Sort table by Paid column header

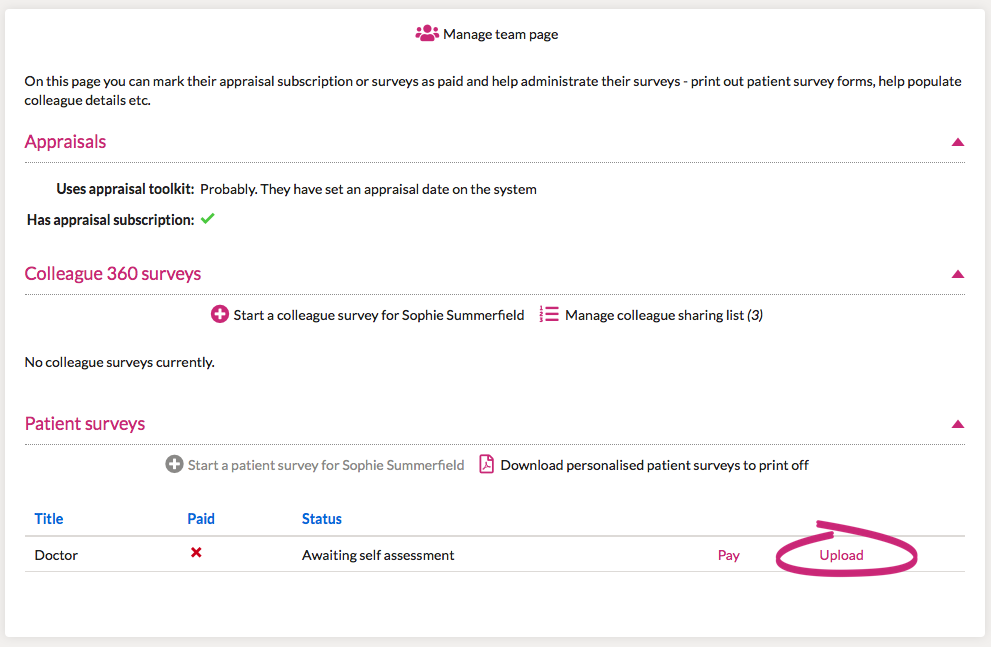click(201, 519)
